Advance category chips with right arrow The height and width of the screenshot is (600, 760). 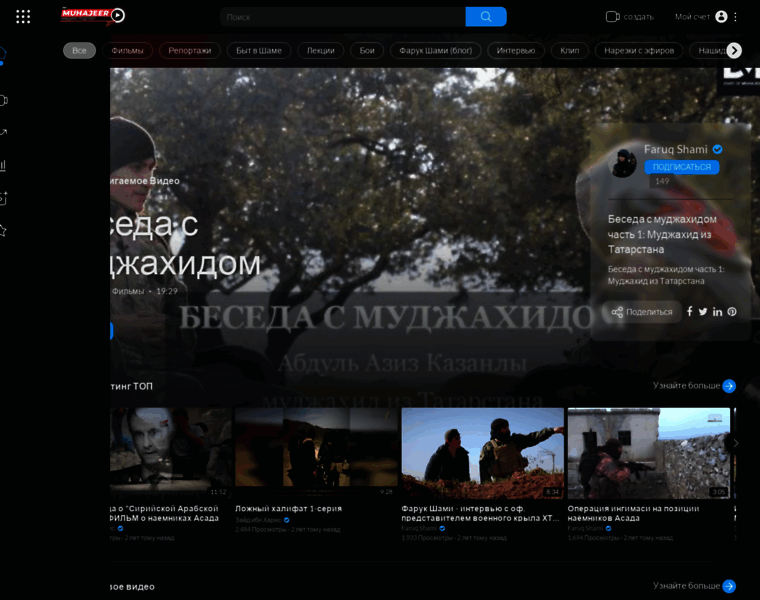[734, 50]
